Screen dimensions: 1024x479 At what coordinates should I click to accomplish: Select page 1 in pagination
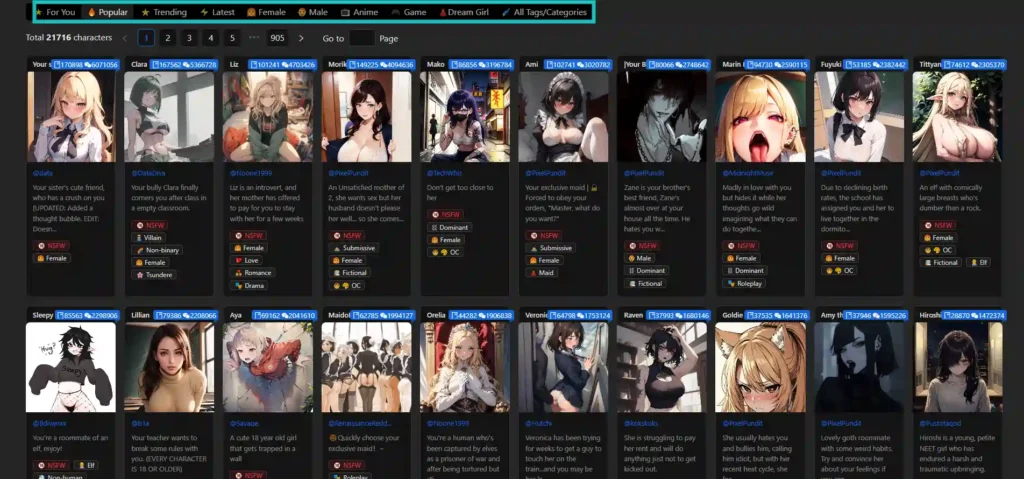coord(146,38)
